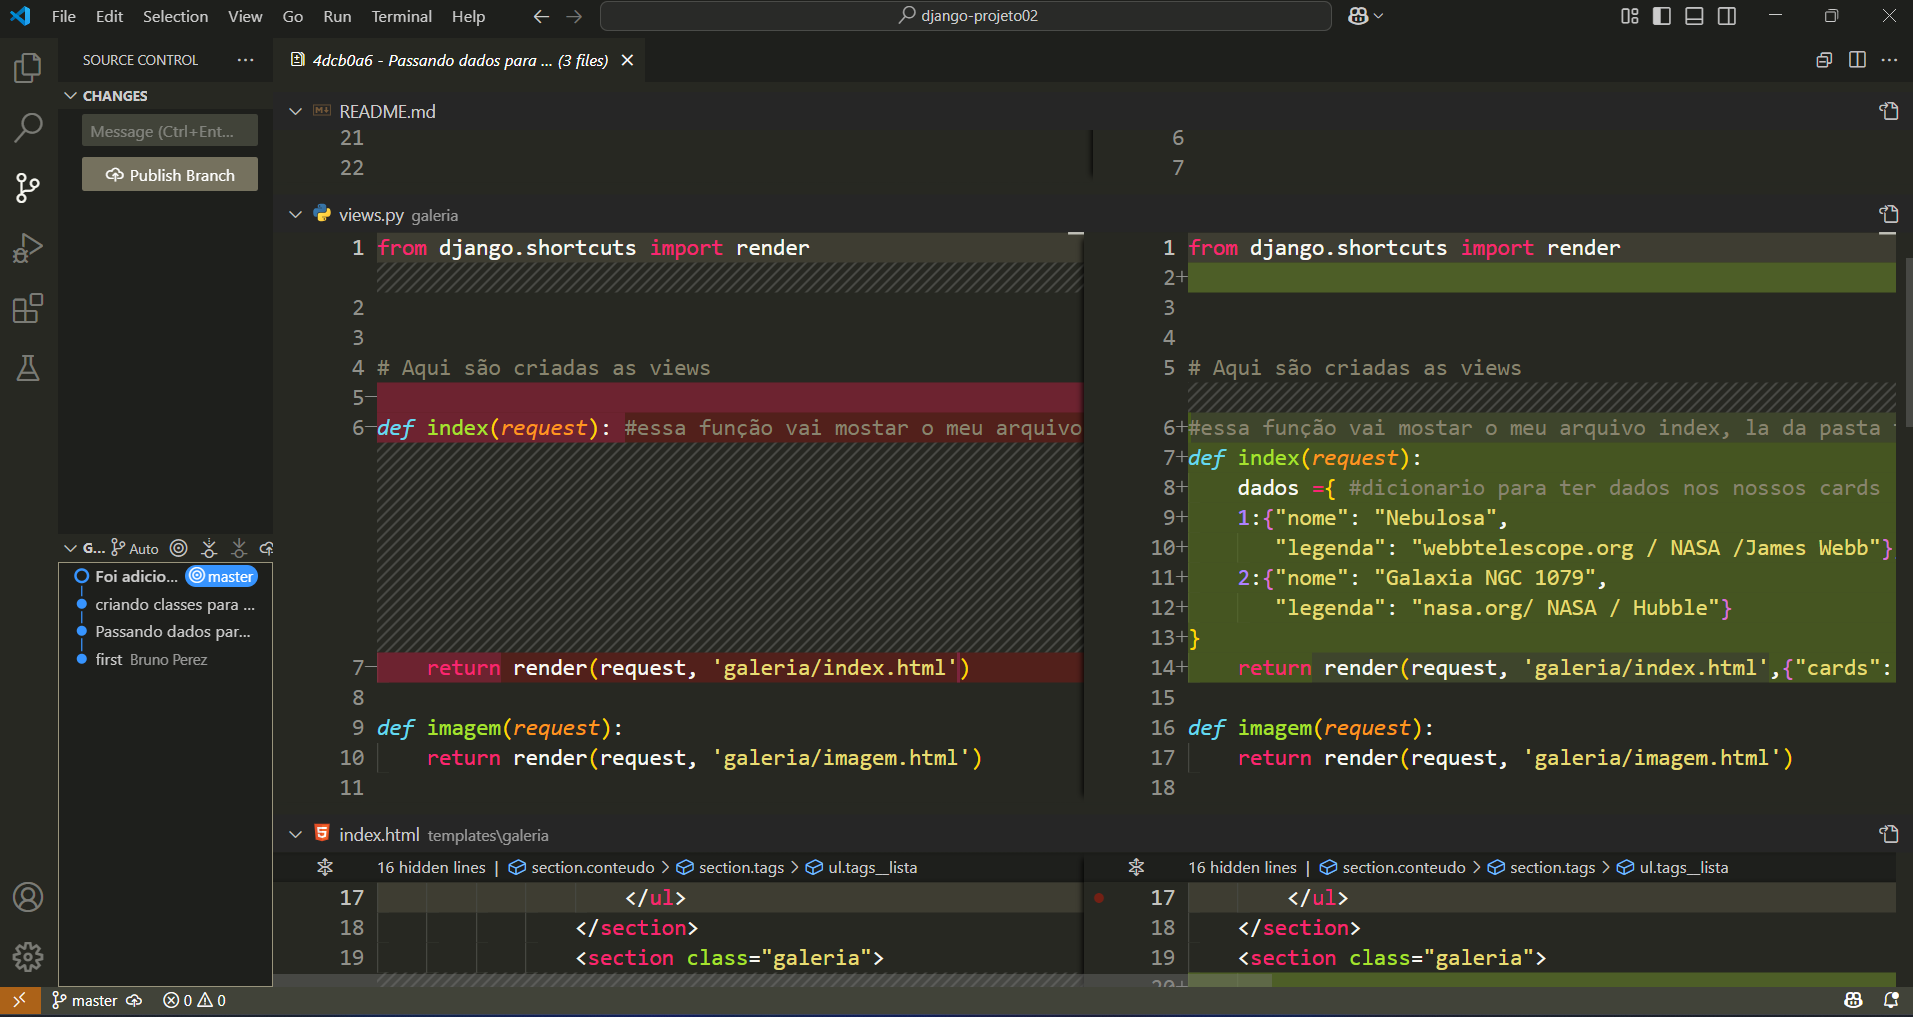Open Copilot chat icon in title bar

point(1357,16)
